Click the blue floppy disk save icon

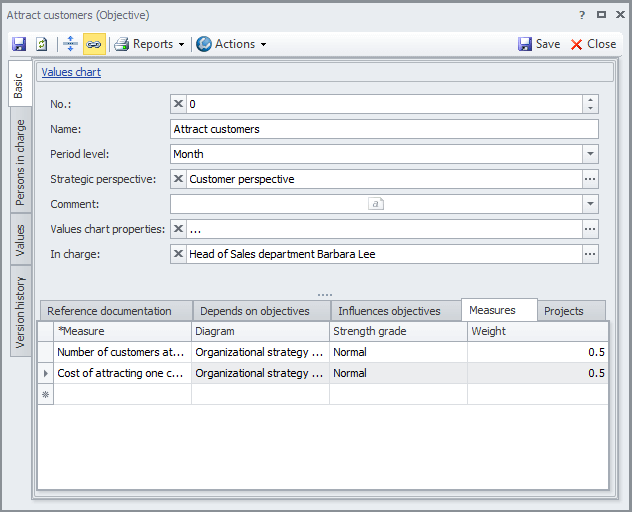click(x=19, y=44)
